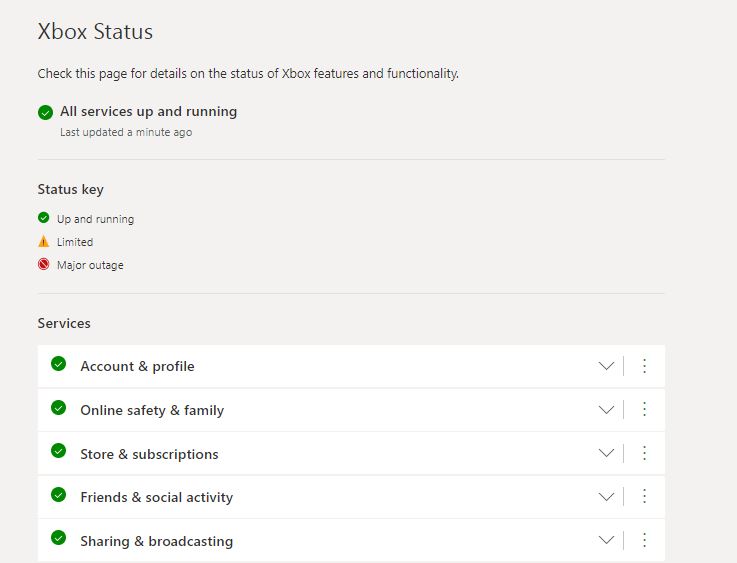737x563 pixels.
Task: Select the Friends & social activity row title
Action: coord(157,497)
